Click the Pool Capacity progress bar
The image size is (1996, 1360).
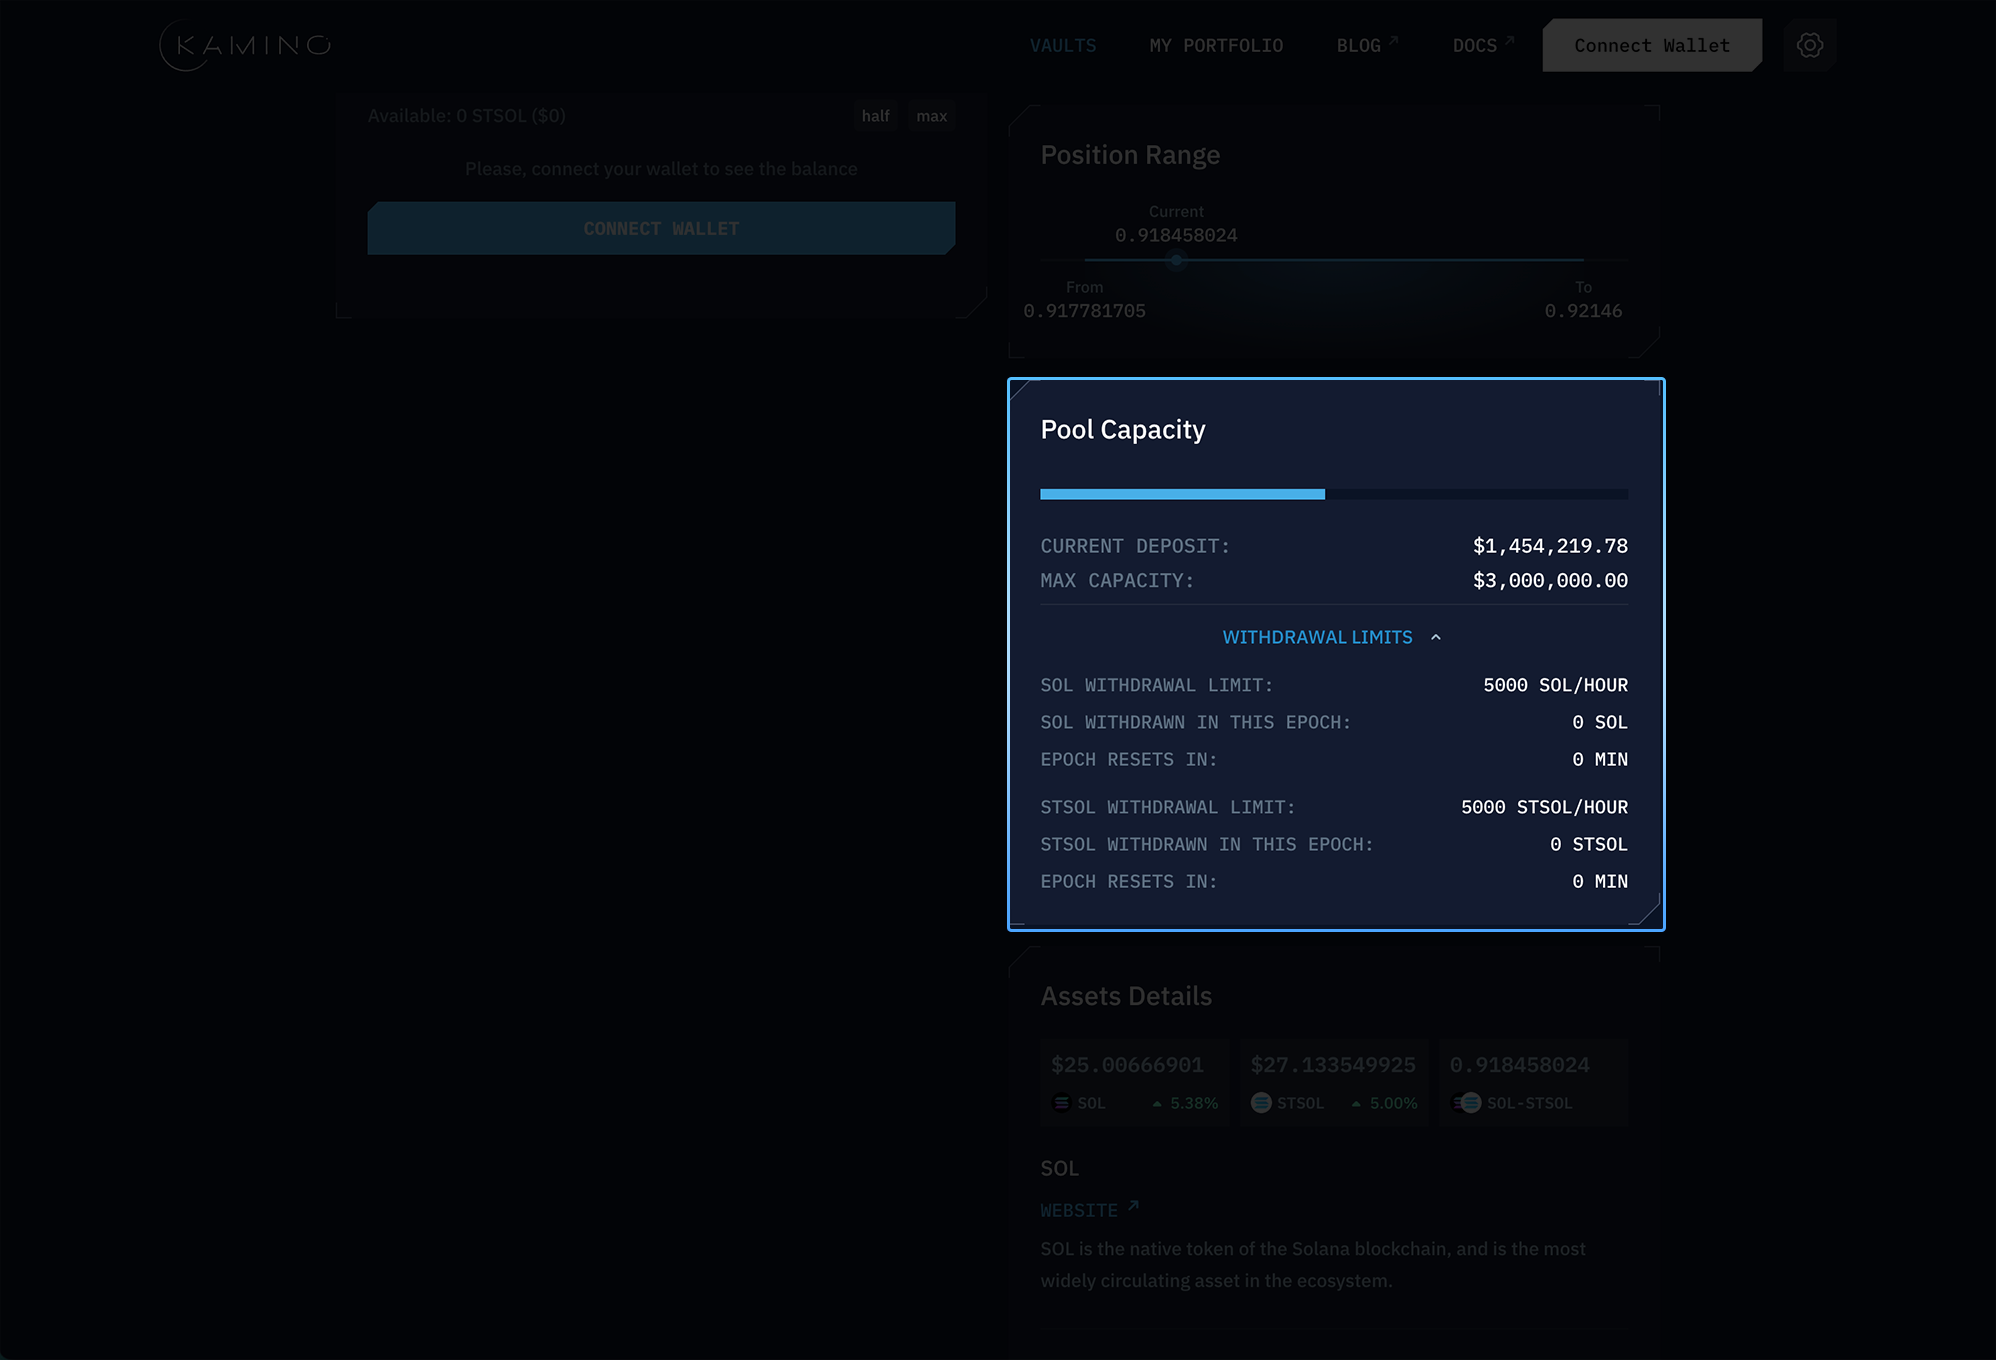point(1333,494)
